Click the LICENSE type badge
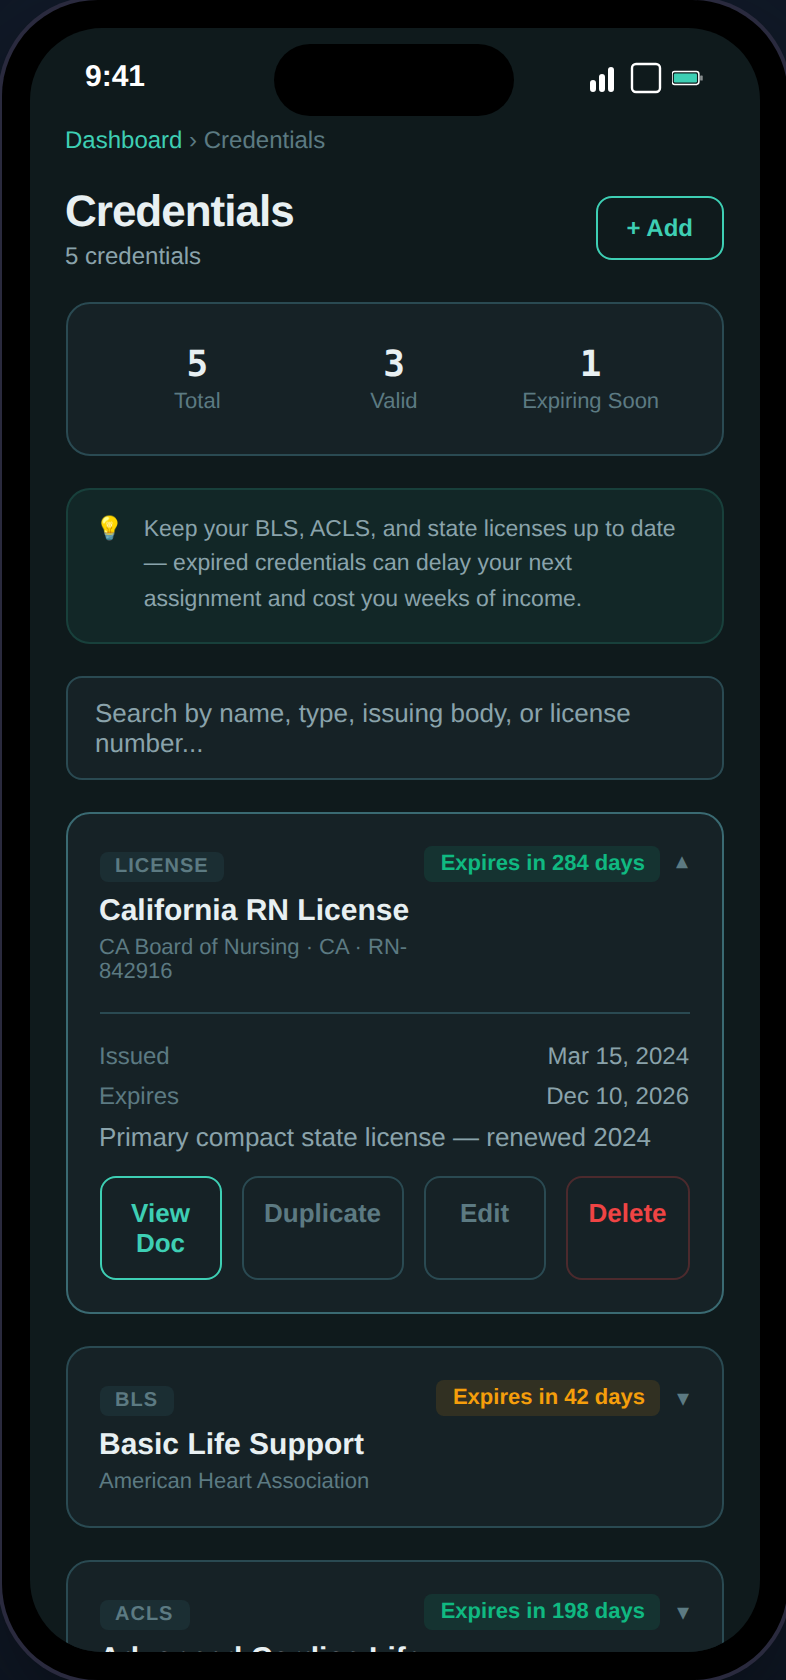The image size is (786, 1680). [161, 866]
